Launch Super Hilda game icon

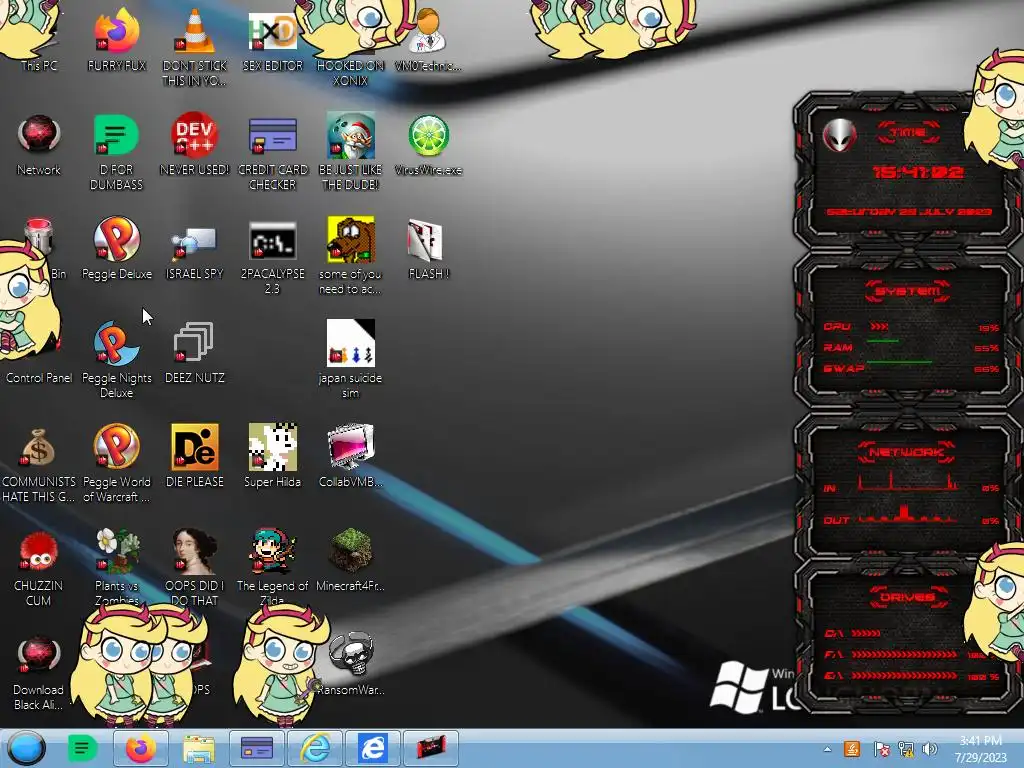tap(272, 456)
